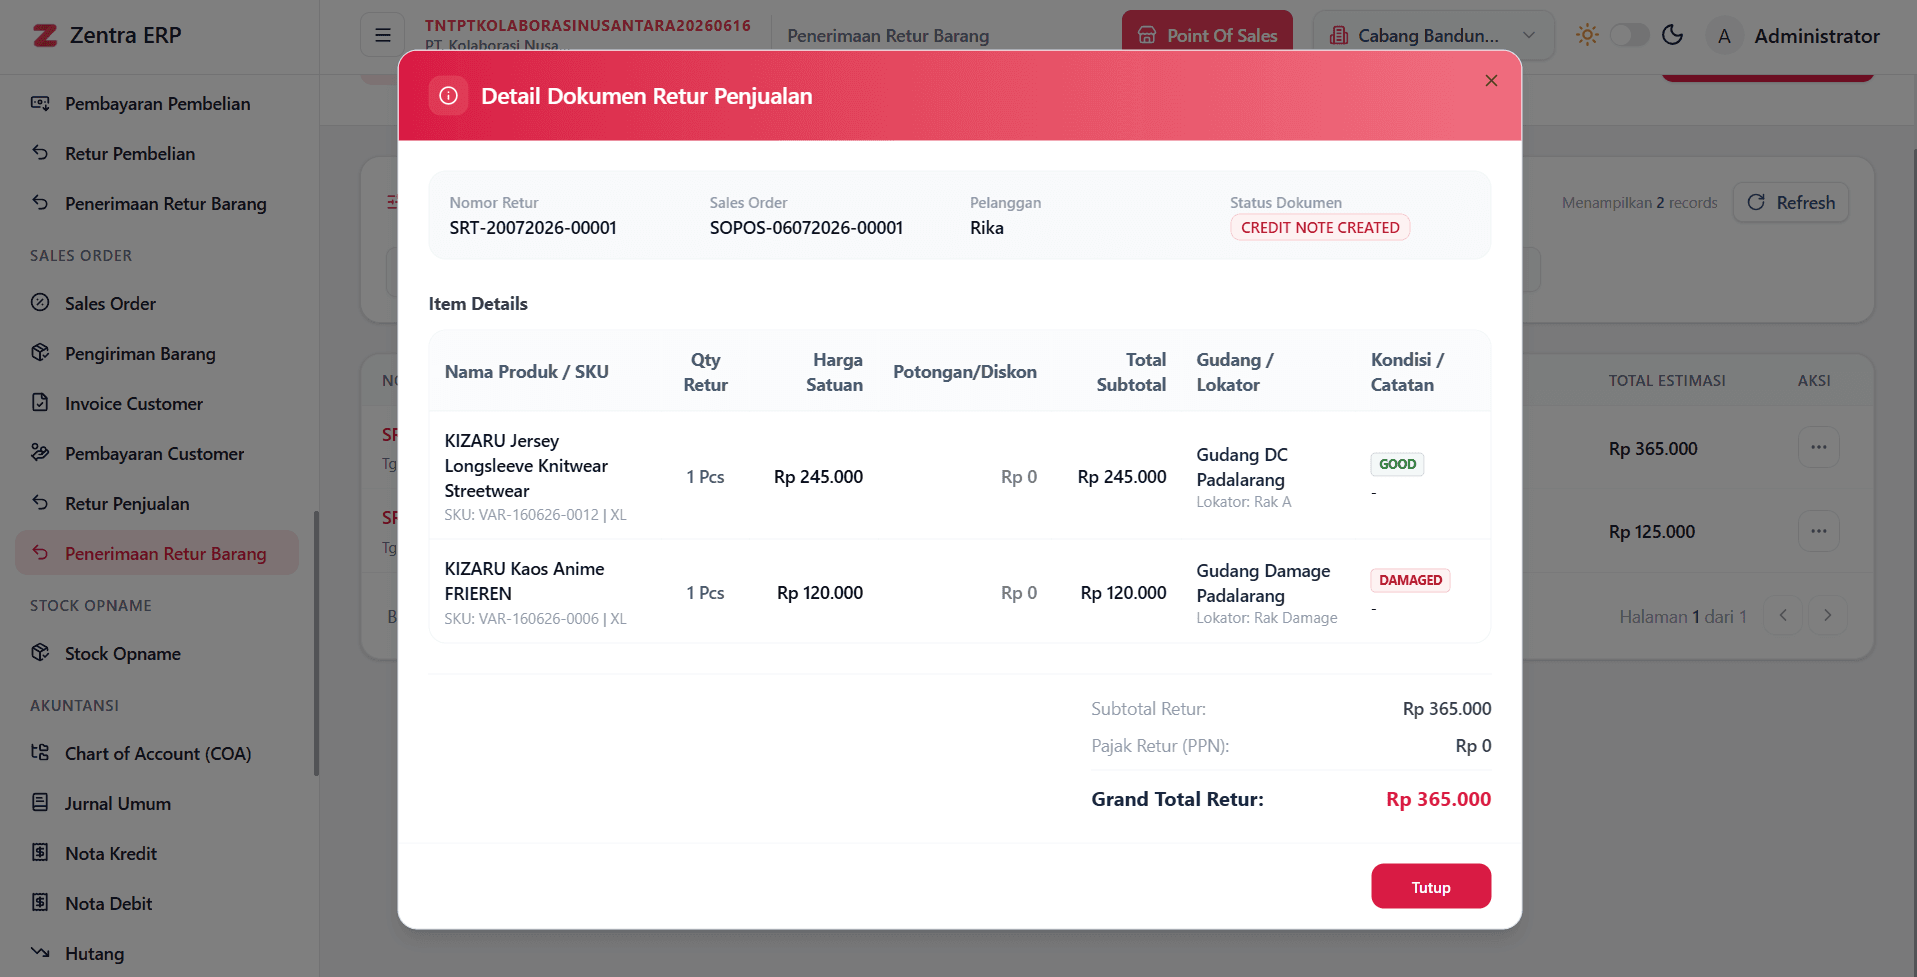Open actions menu for Rp 365.000 row
This screenshot has width=1917, height=977.
[1818, 448]
